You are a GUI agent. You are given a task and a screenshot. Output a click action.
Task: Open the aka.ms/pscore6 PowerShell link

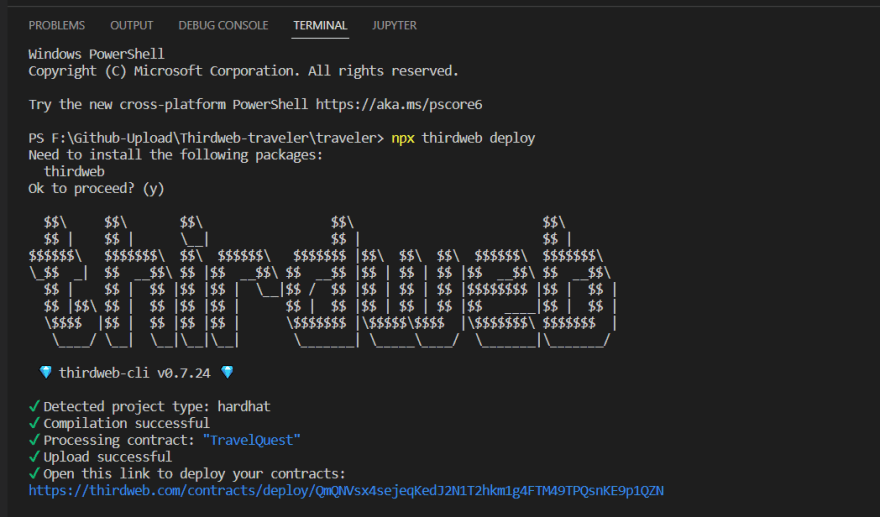pos(400,104)
